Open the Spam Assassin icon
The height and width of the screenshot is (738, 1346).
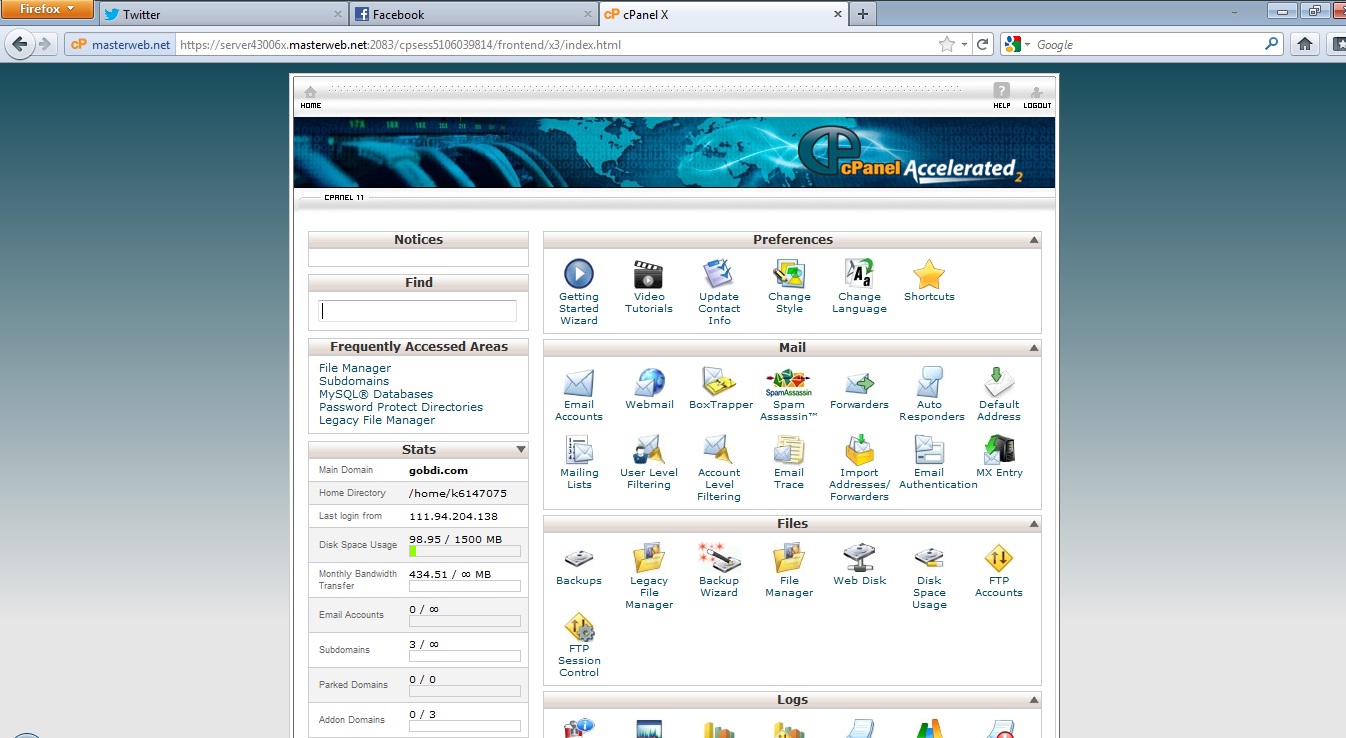click(x=789, y=383)
